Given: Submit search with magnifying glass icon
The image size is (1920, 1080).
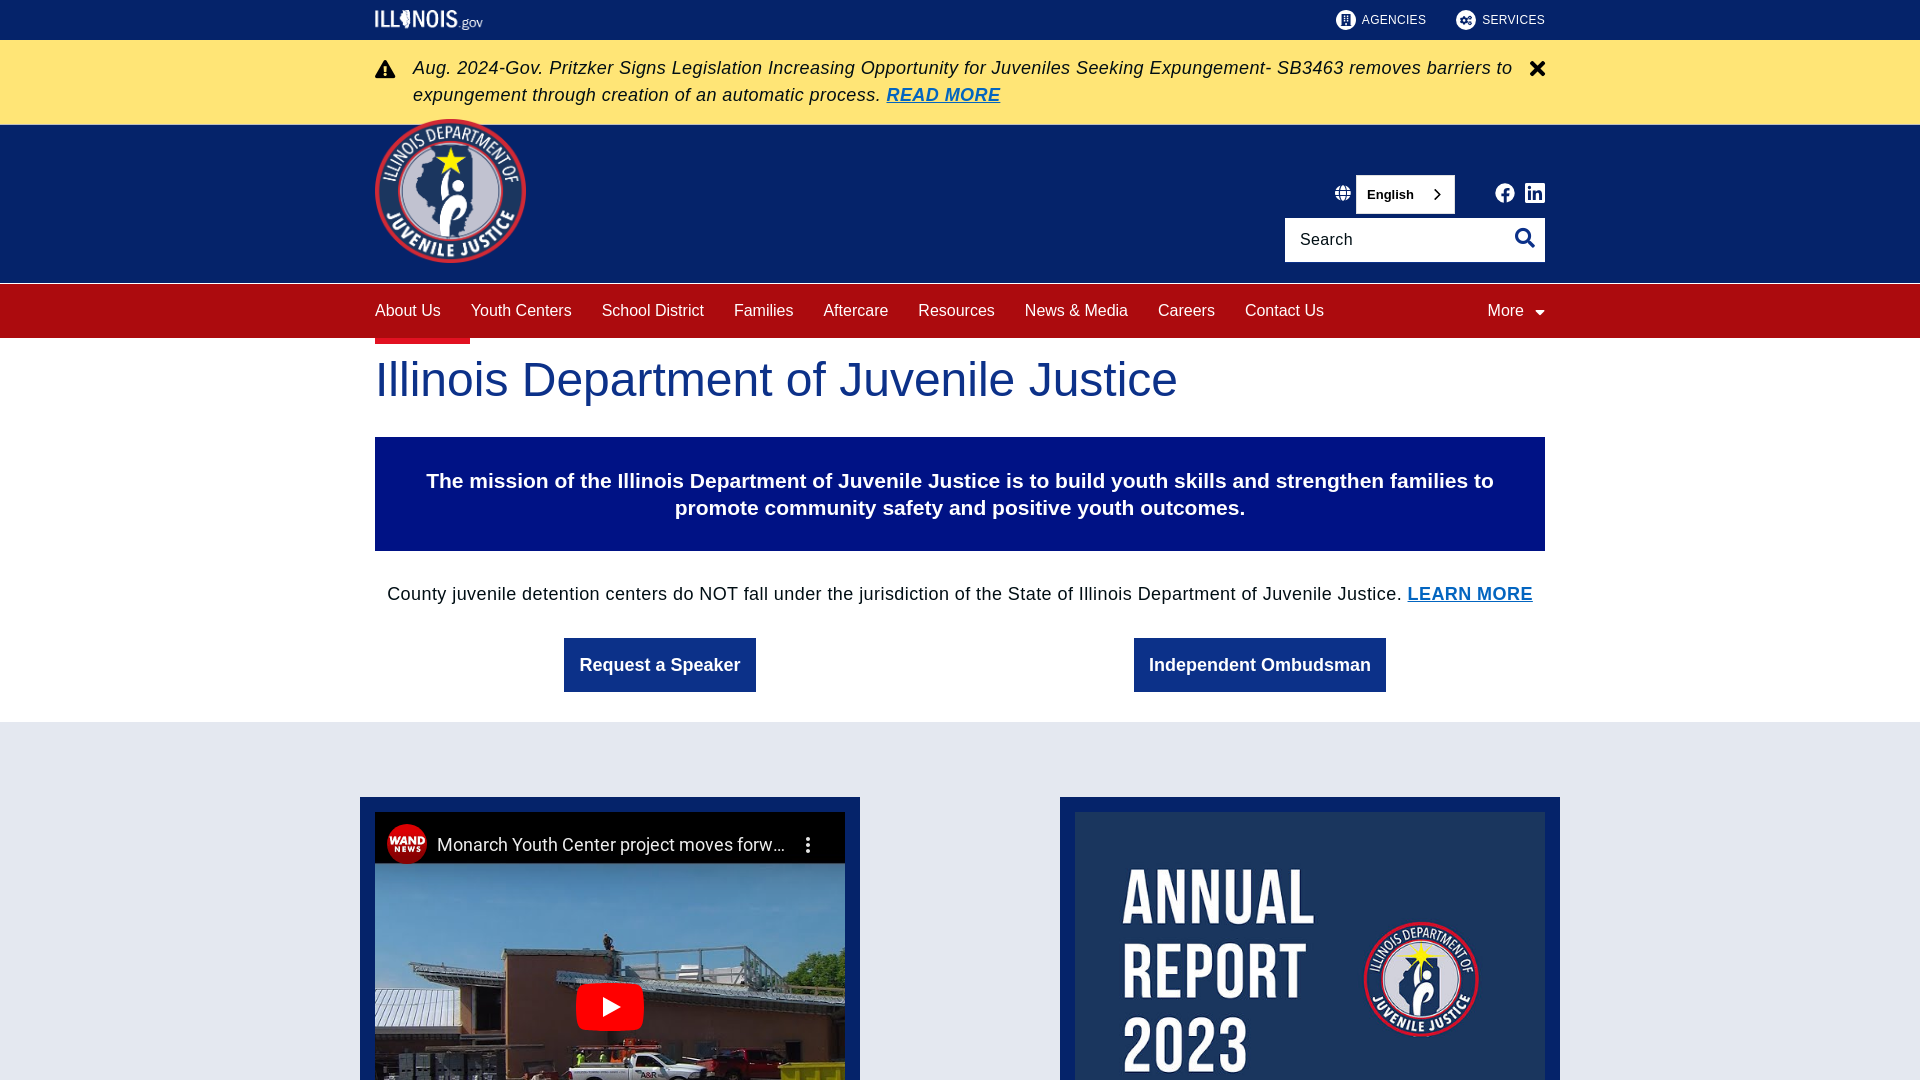Looking at the screenshot, I should pos(1525,238).
